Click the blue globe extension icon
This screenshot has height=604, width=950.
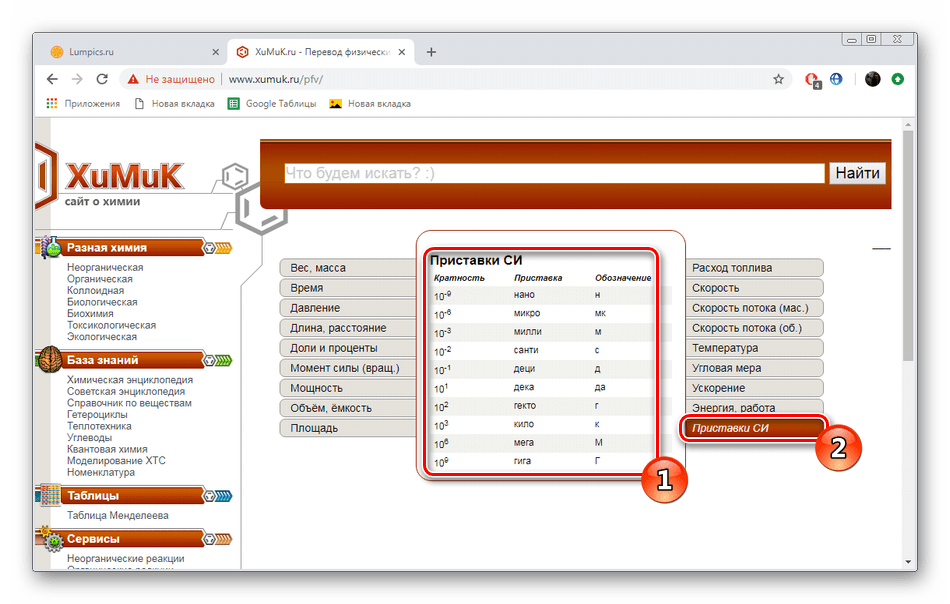click(836, 79)
